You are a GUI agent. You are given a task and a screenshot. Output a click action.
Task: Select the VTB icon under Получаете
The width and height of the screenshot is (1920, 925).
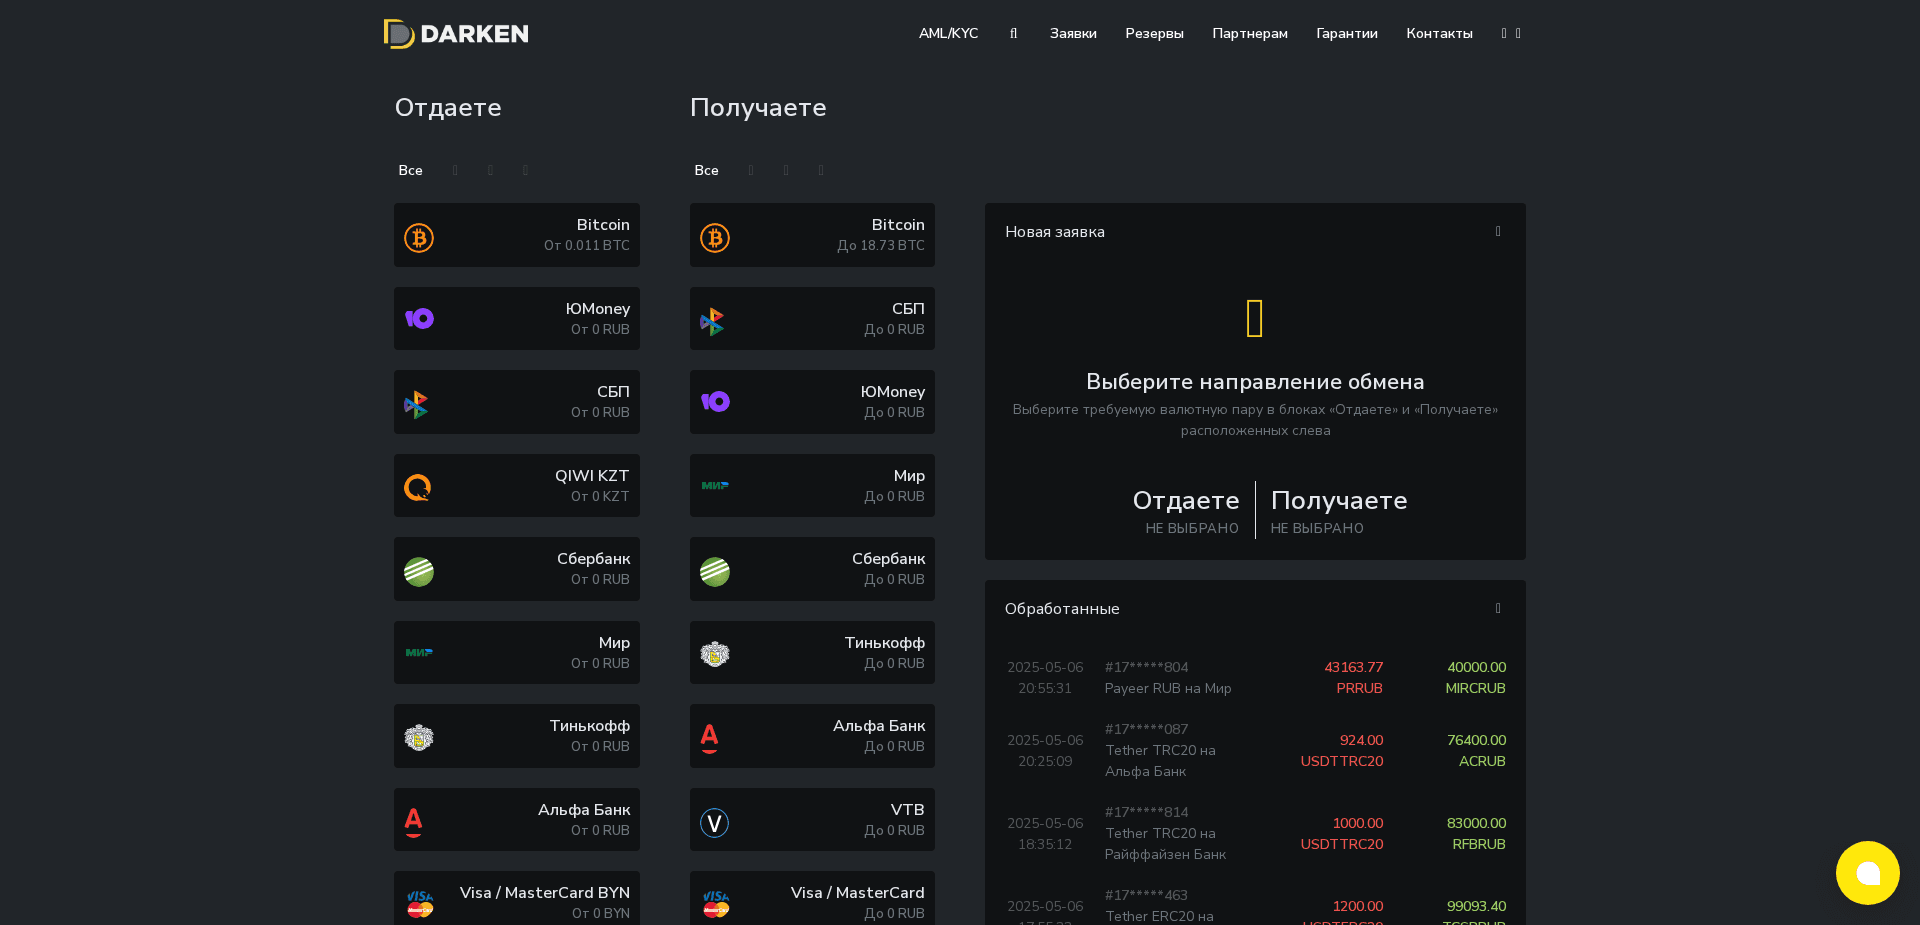[714, 821]
